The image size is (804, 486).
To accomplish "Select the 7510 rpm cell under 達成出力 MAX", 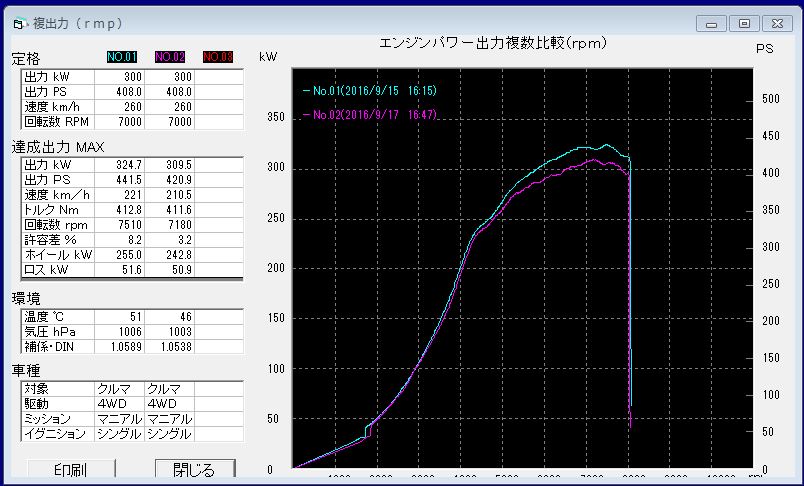I will (x=120, y=224).
